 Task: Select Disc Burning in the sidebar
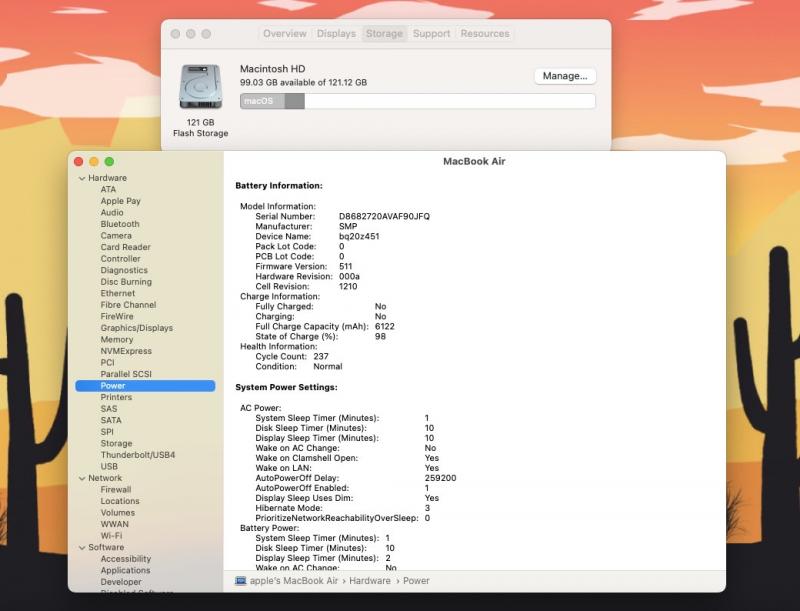coord(126,282)
